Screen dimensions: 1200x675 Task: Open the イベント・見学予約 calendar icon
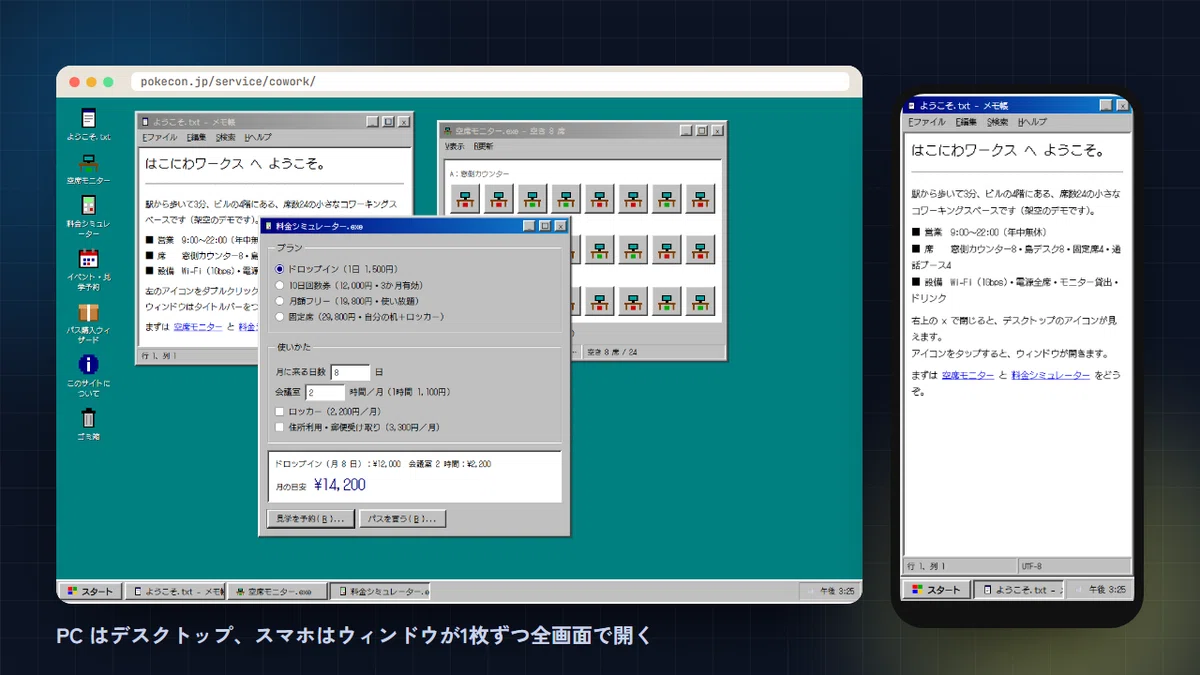click(89, 267)
